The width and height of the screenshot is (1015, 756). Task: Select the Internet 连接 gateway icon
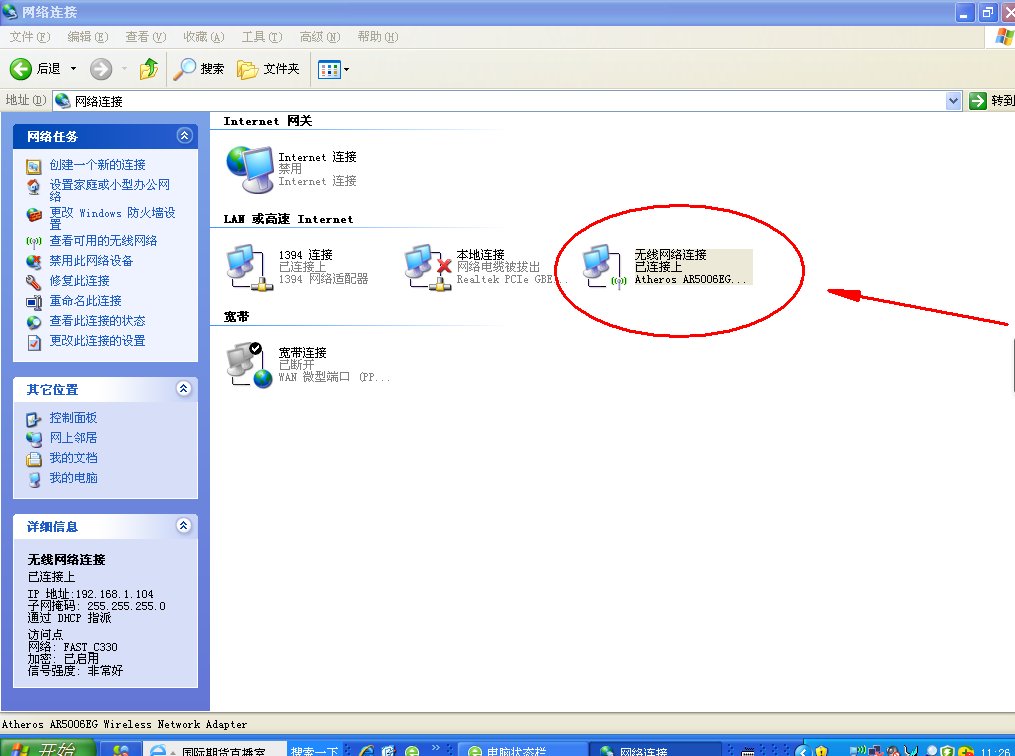[x=249, y=168]
